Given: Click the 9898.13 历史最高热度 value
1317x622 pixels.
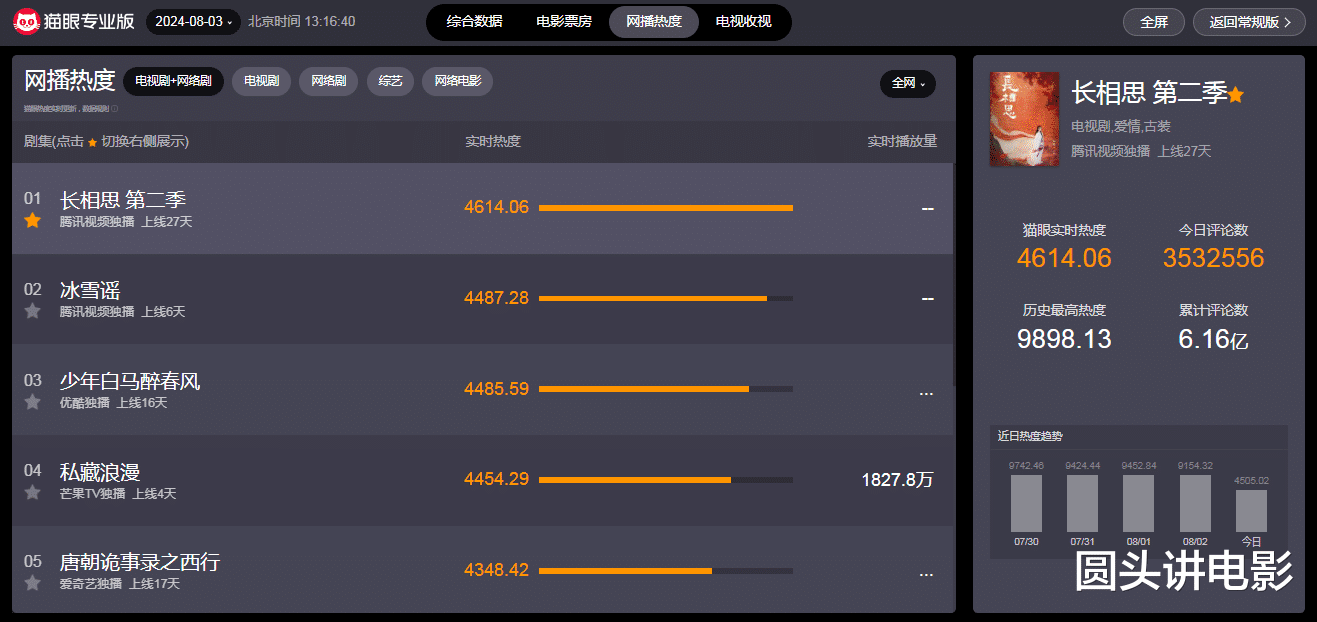Looking at the screenshot, I should 1064,339.
